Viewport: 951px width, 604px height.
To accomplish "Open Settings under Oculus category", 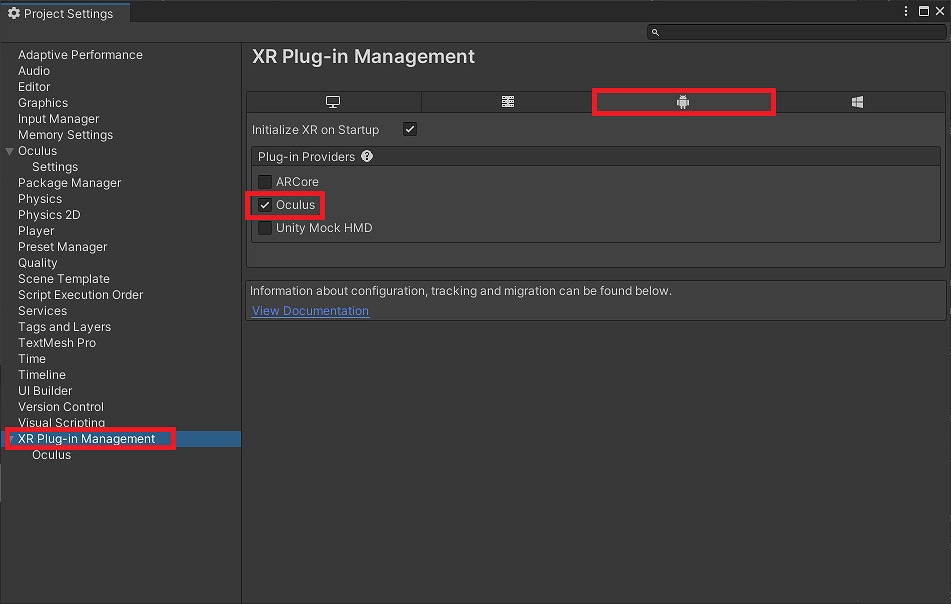I will [55, 167].
